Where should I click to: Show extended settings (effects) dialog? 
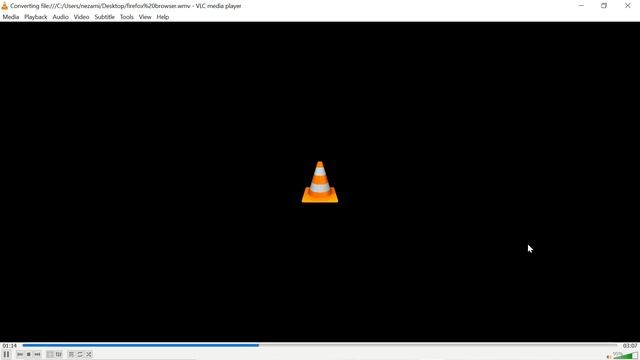[x=59, y=354]
